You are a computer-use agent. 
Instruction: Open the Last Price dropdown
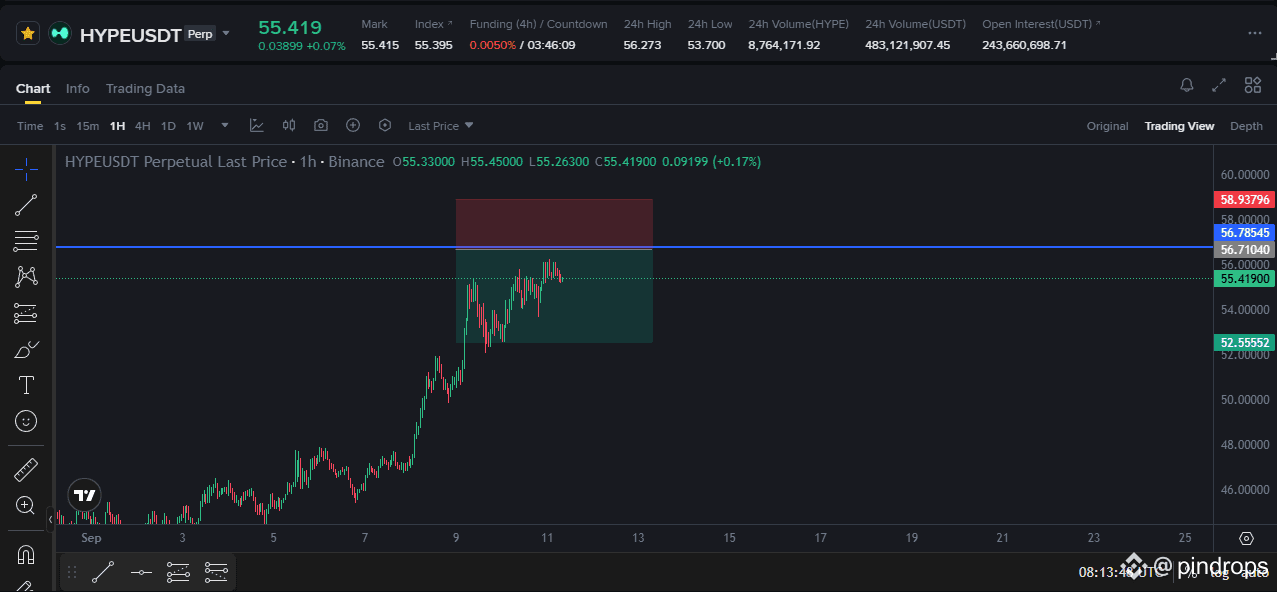441,126
